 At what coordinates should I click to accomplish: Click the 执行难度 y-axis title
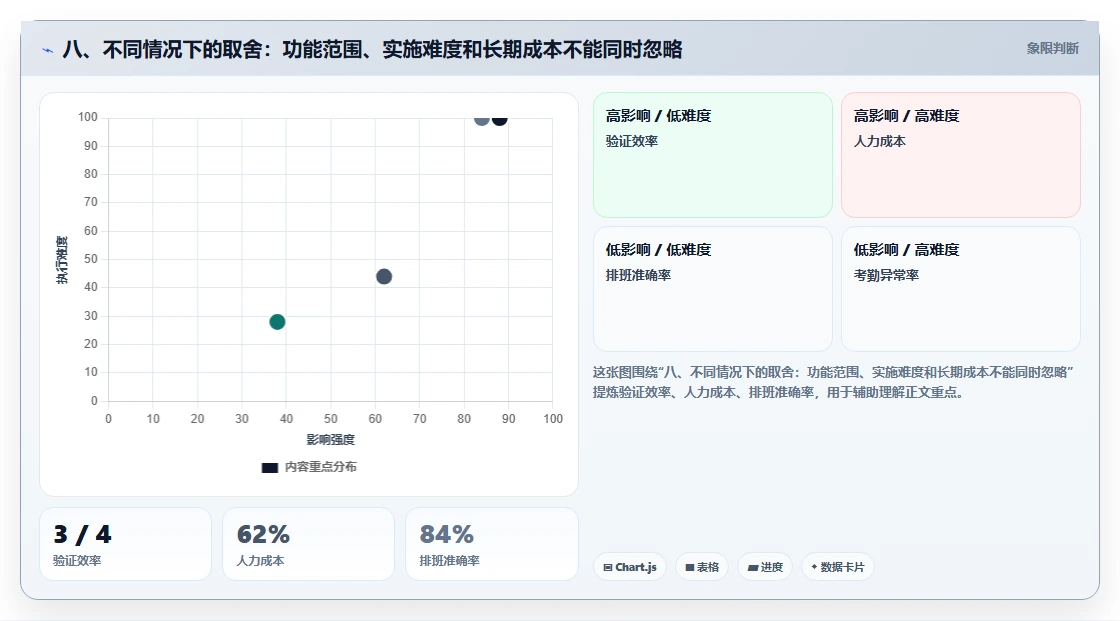(x=62, y=259)
